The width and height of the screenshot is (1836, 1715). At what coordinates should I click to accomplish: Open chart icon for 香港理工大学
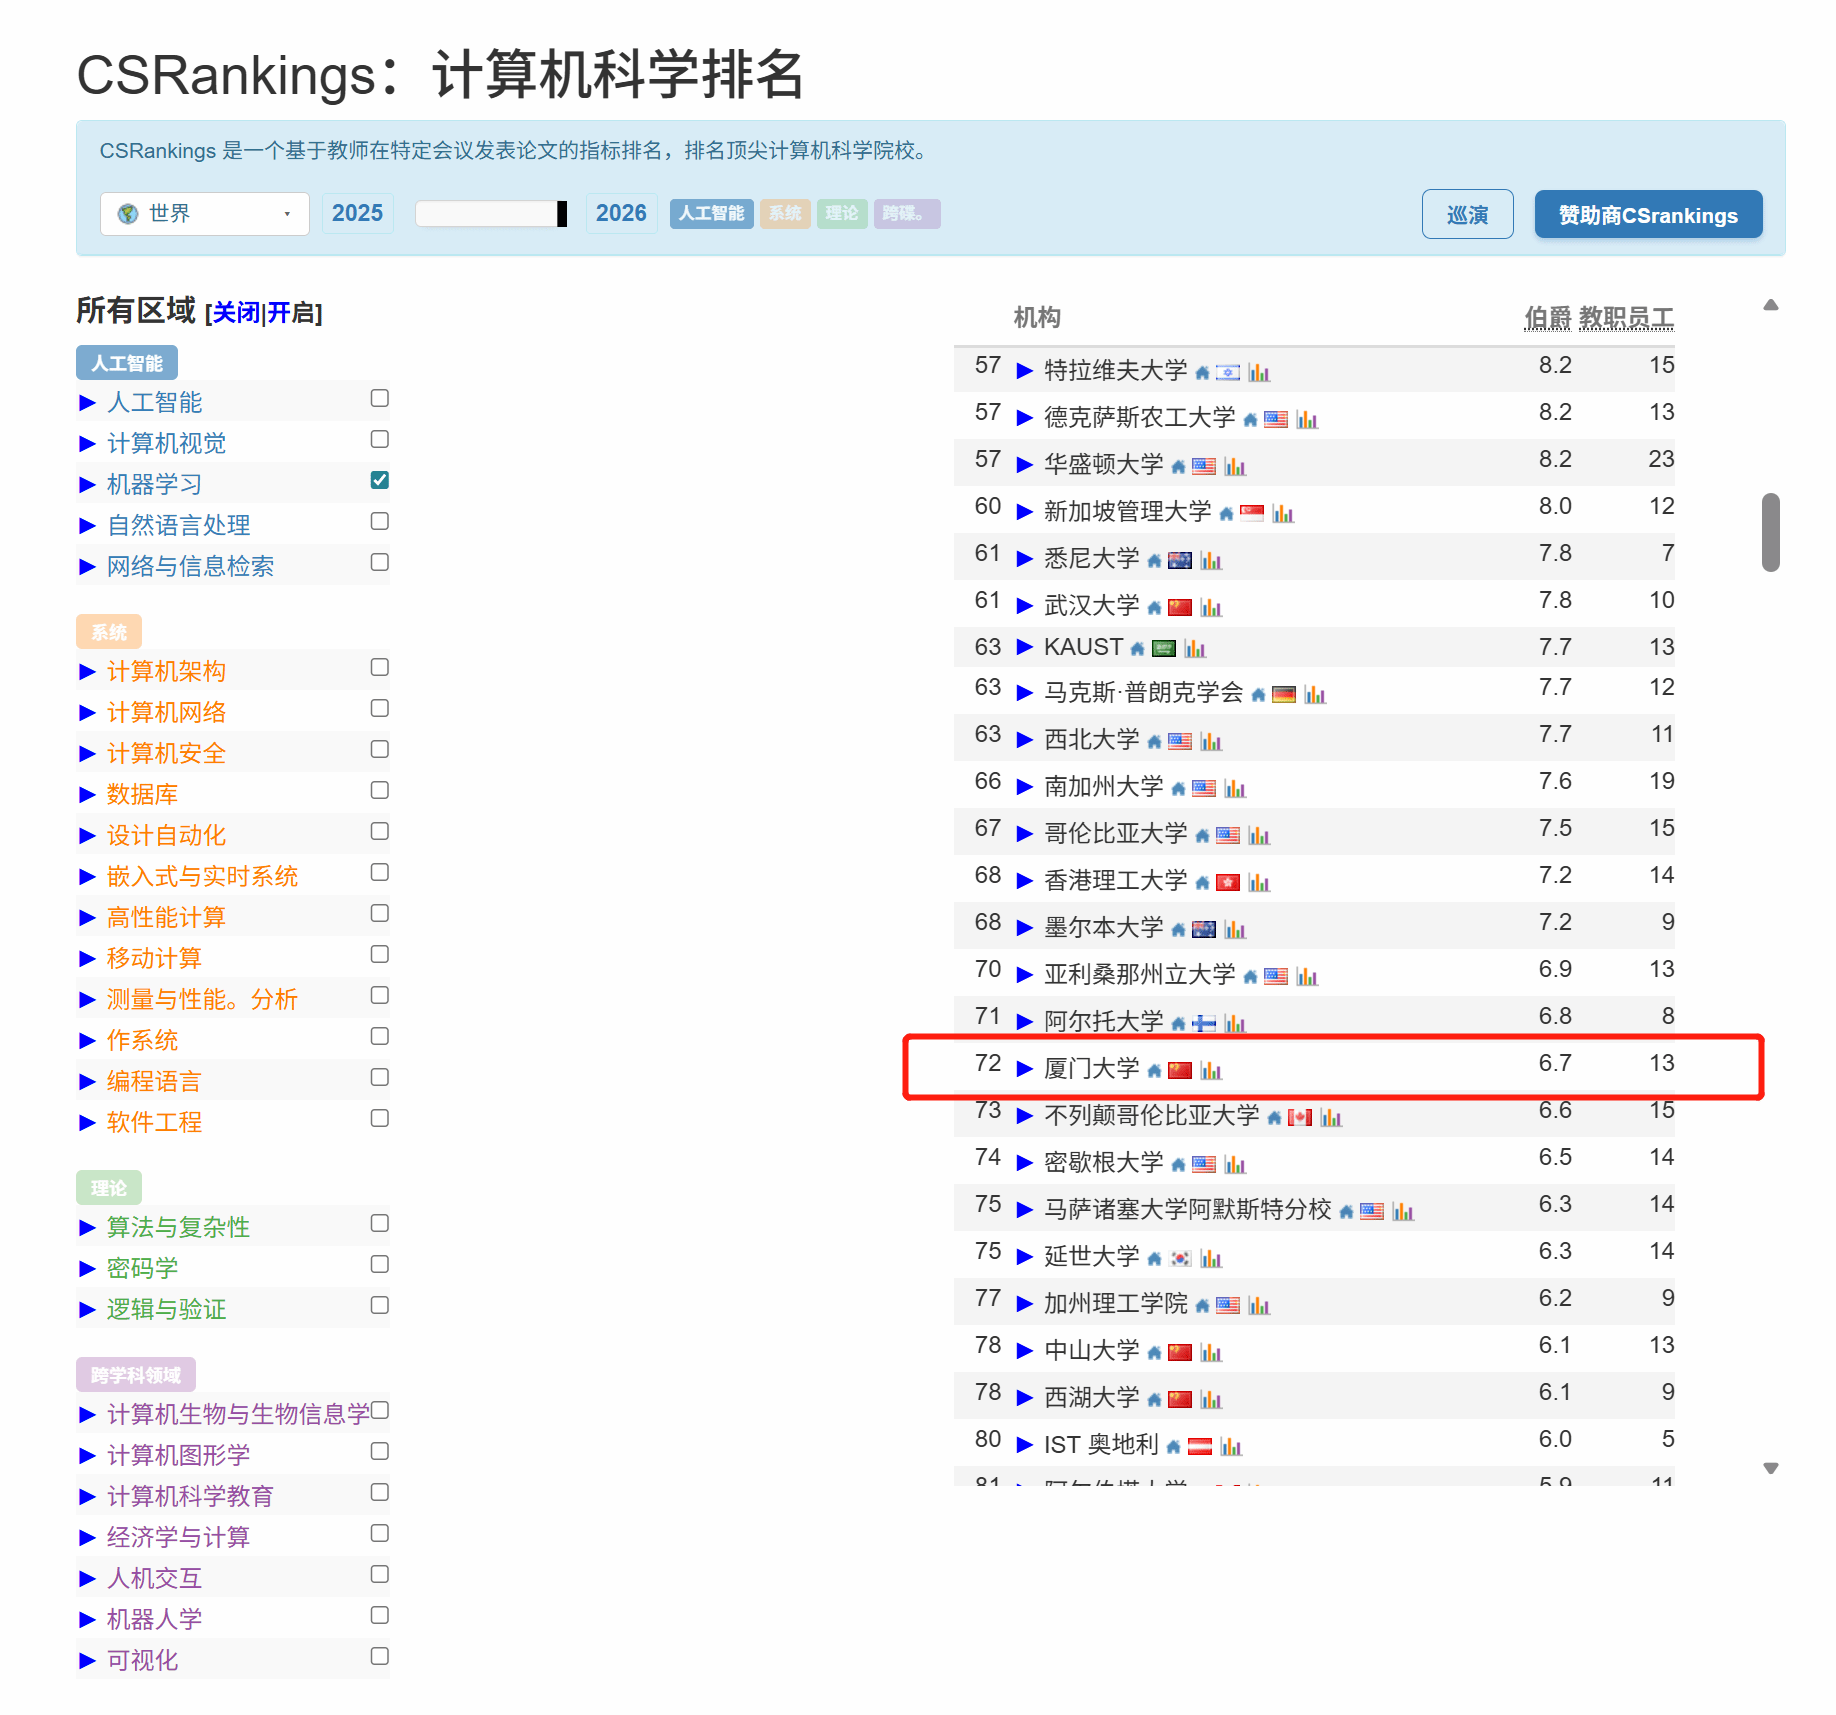(x=1259, y=883)
